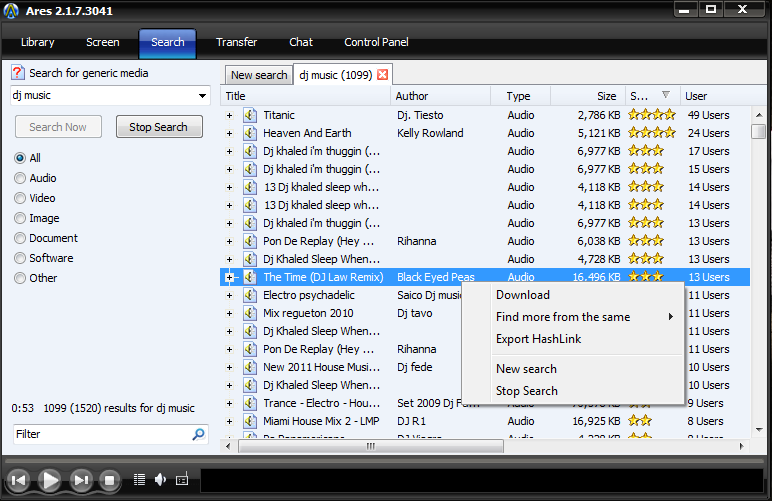The image size is (772, 501).
Task: Click the horizontal scrollbar right arrow
Action: (741, 446)
